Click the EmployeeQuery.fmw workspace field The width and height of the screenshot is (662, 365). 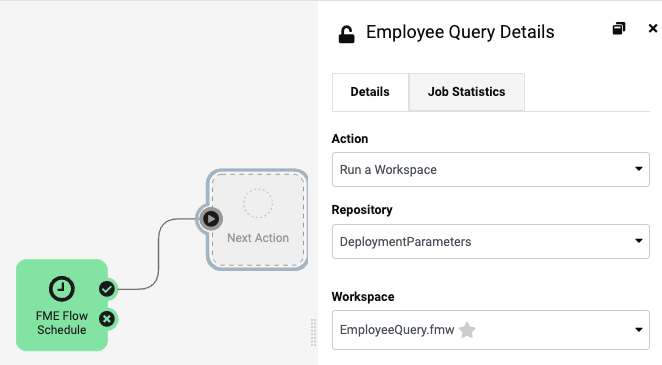click(491, 330)
